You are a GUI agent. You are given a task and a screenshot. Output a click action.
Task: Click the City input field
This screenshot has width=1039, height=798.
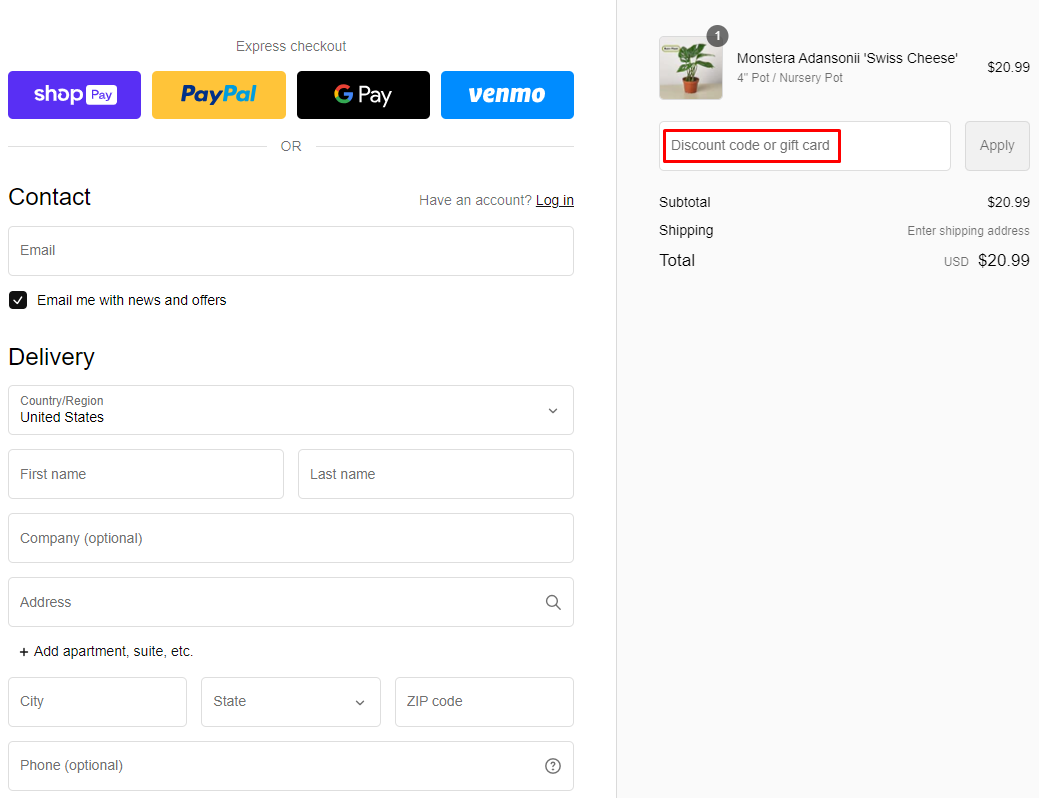click(97, 702)
